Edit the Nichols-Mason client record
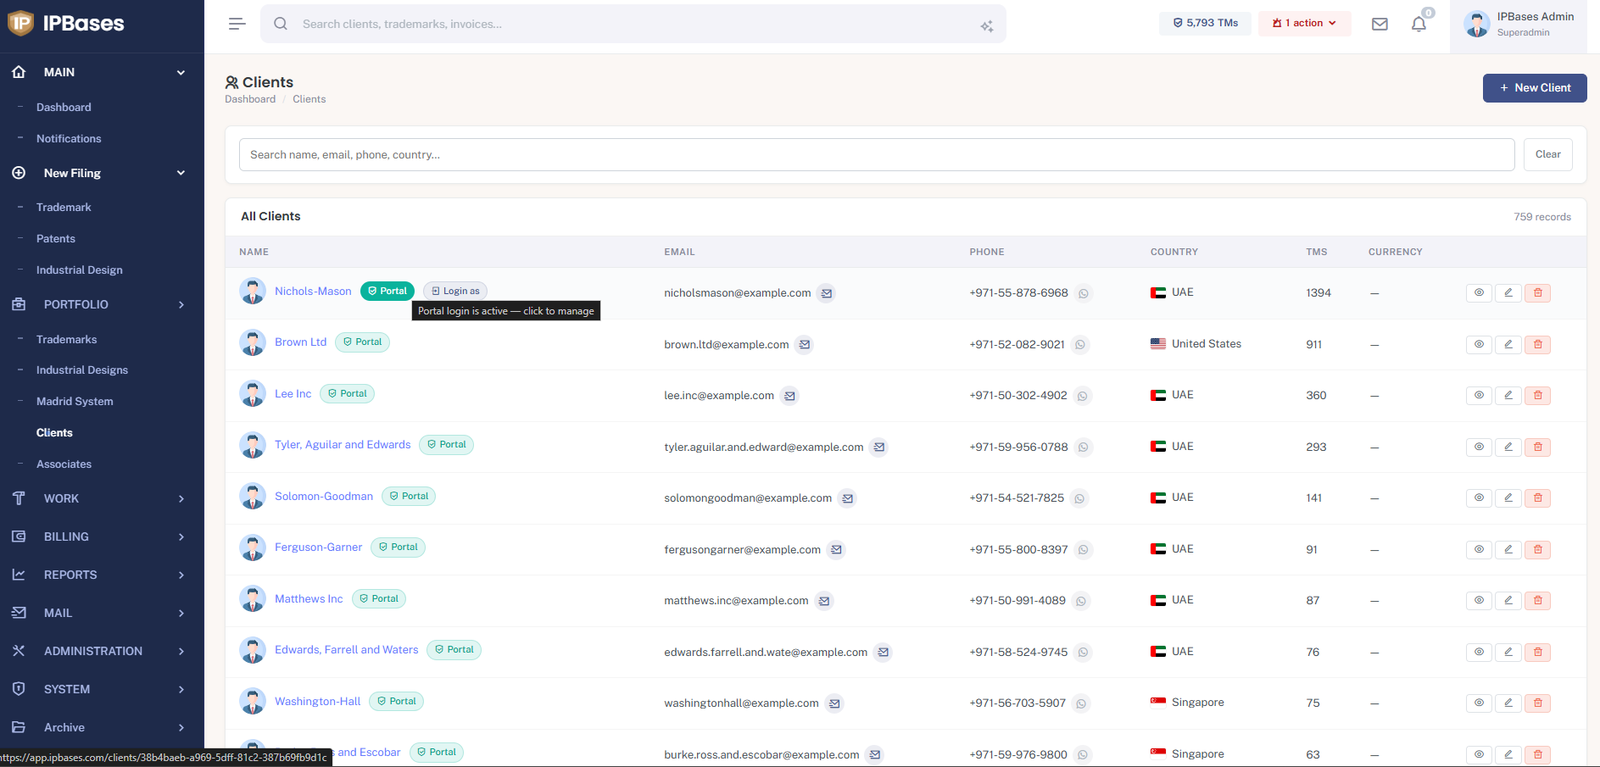 [x=1508, y=293]
